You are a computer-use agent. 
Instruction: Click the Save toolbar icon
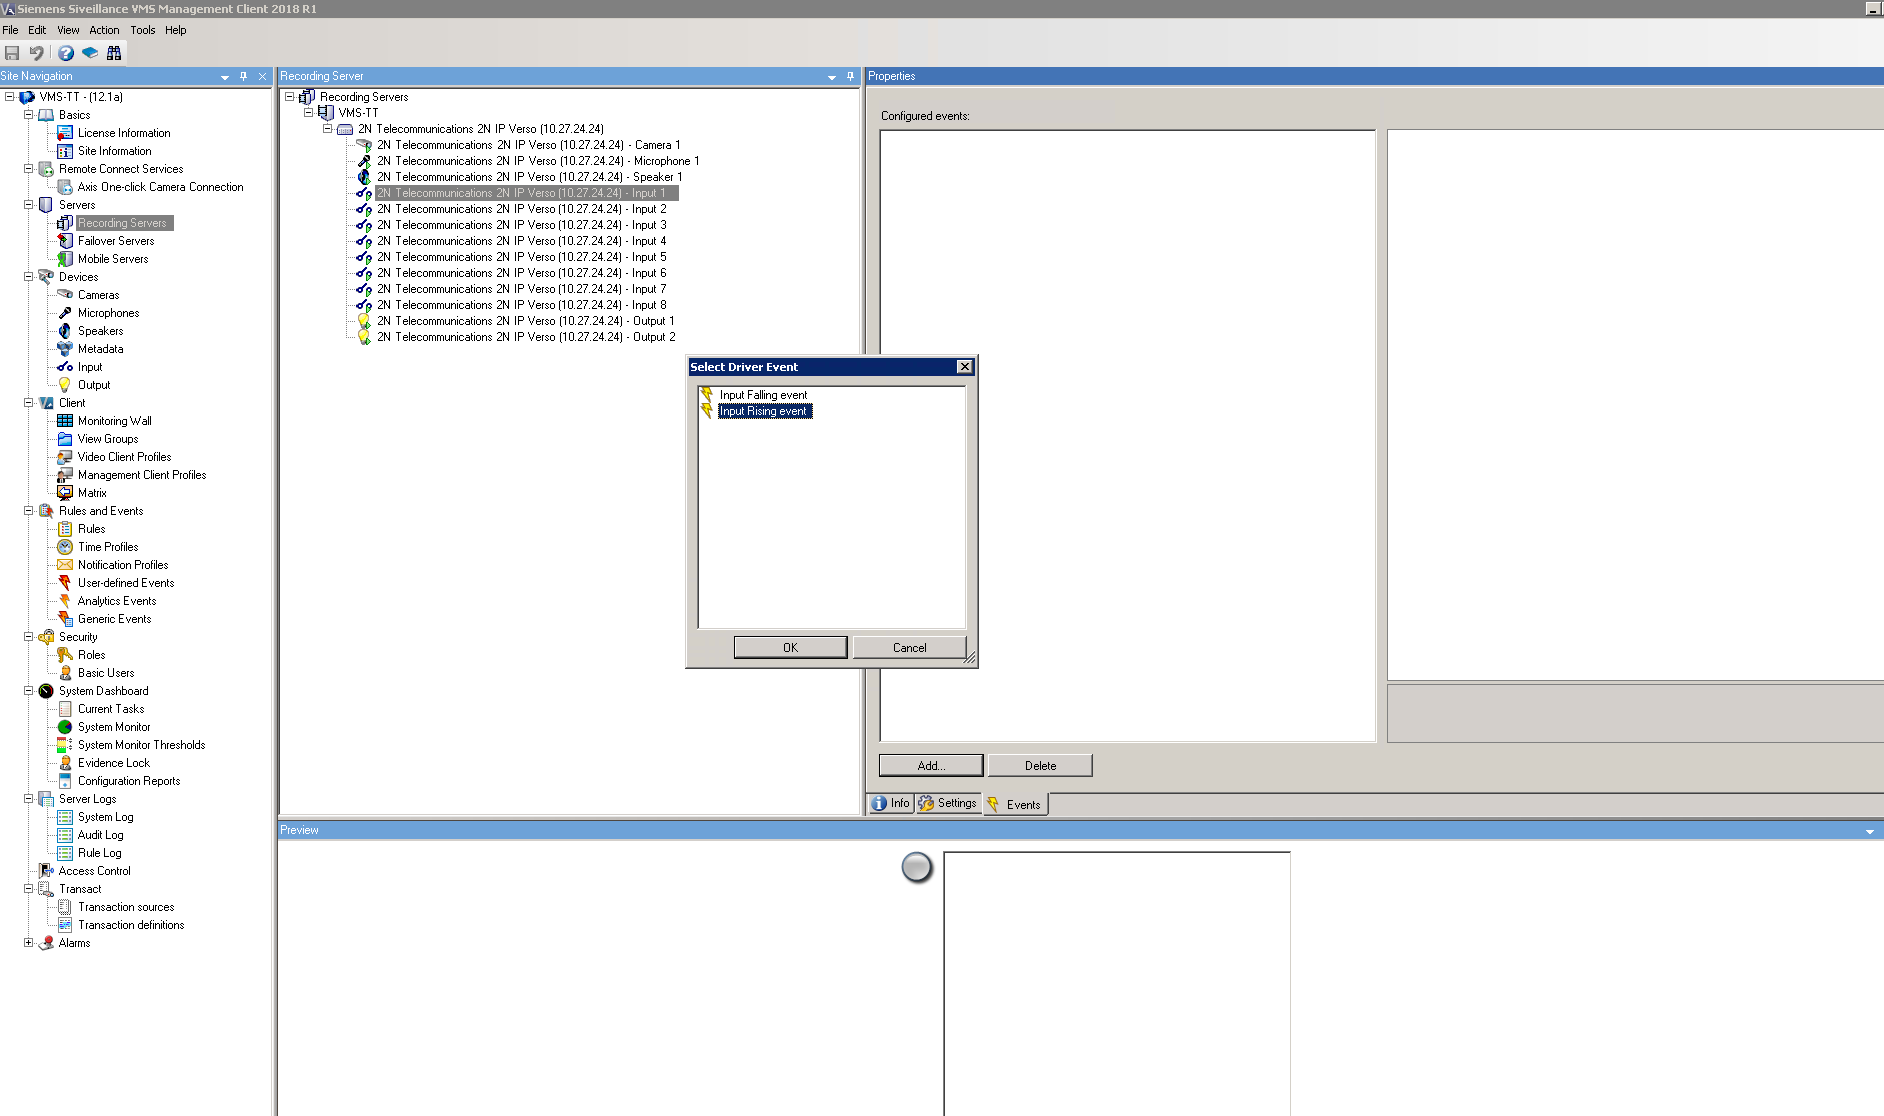point(12,53)
